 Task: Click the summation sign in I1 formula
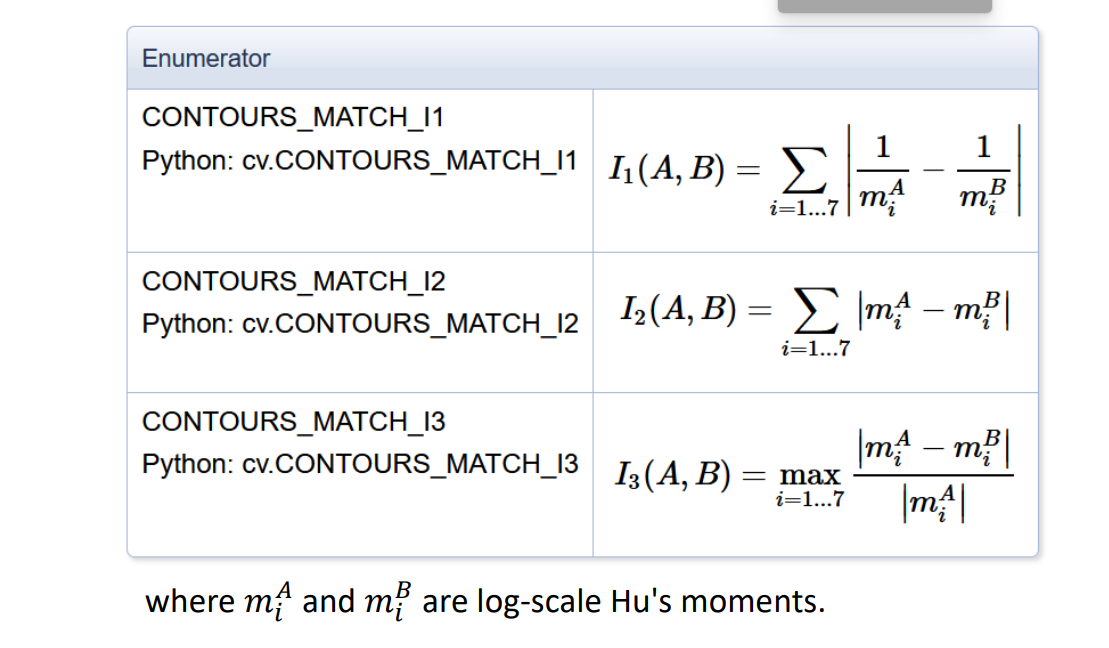(803, 170)
